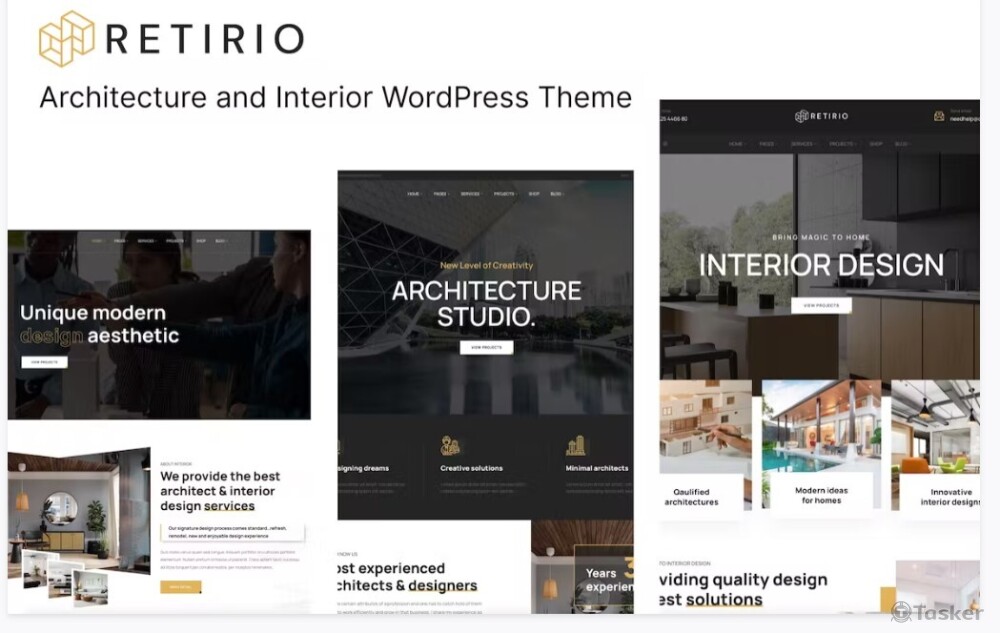1000x633 pixels.
Task: Click the Tasker watermark icon
Action: 901,611
